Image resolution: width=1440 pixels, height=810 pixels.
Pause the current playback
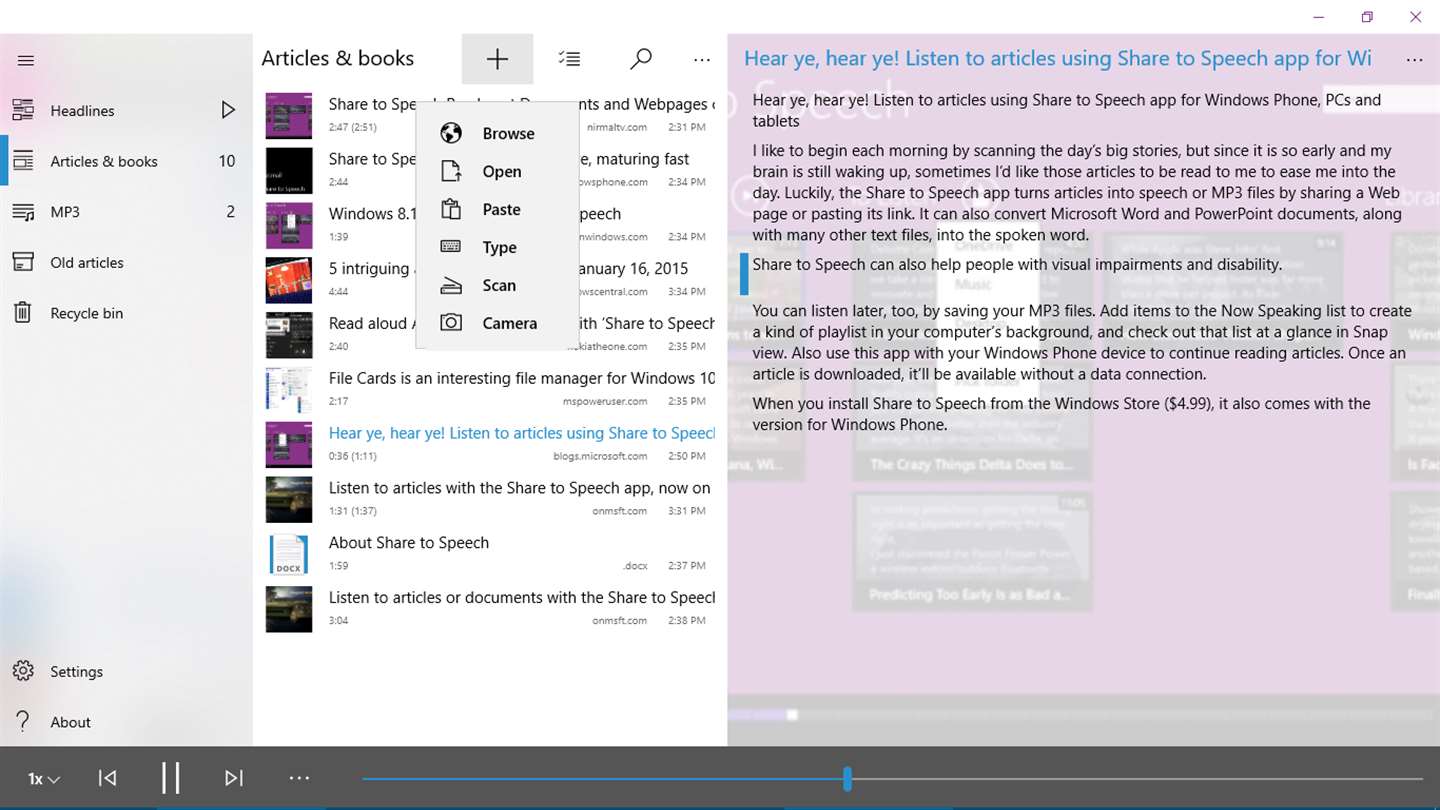click(x=170, y=778)
